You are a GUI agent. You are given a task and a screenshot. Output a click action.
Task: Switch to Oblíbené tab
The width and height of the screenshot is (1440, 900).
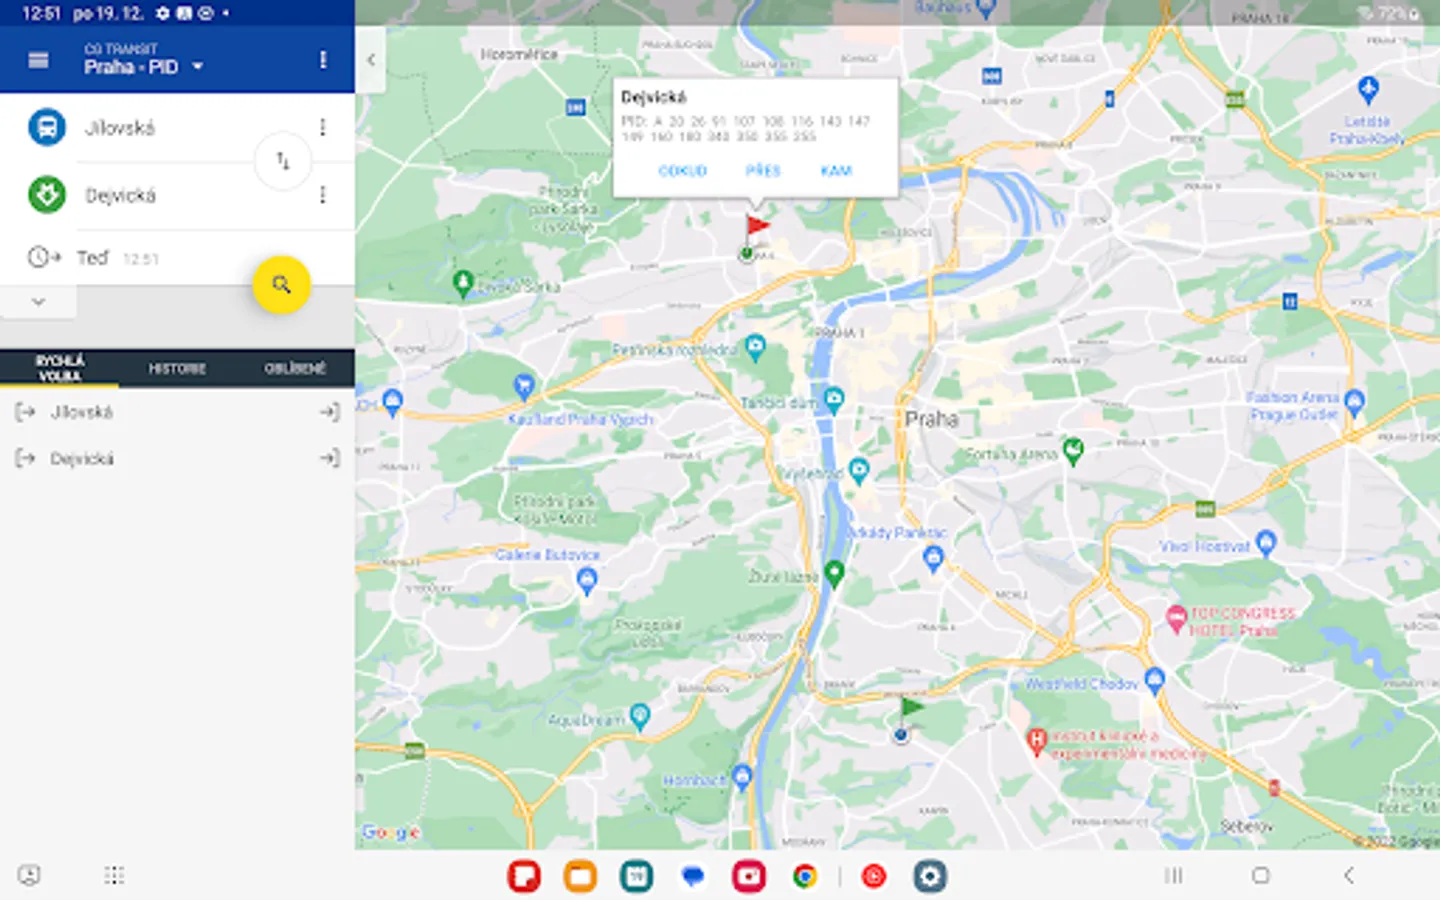click(x=295, y=368)
